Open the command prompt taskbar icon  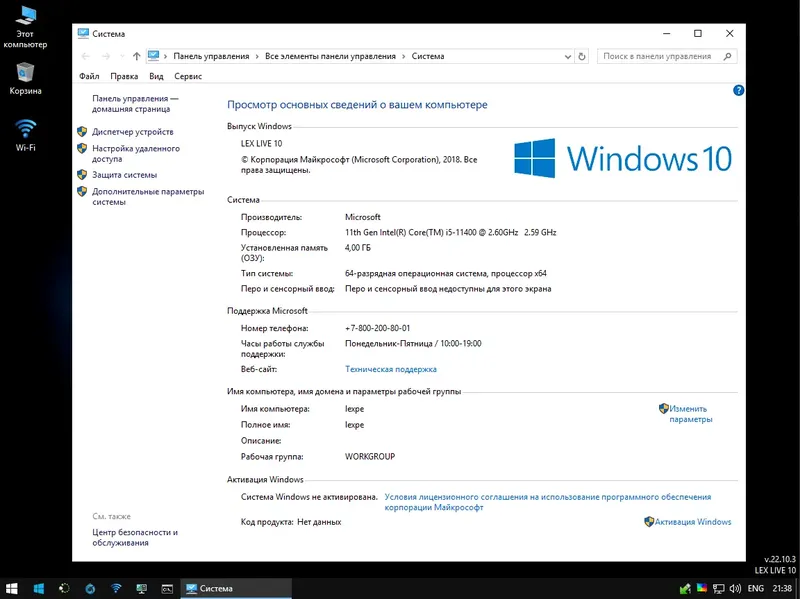(167, 588)
